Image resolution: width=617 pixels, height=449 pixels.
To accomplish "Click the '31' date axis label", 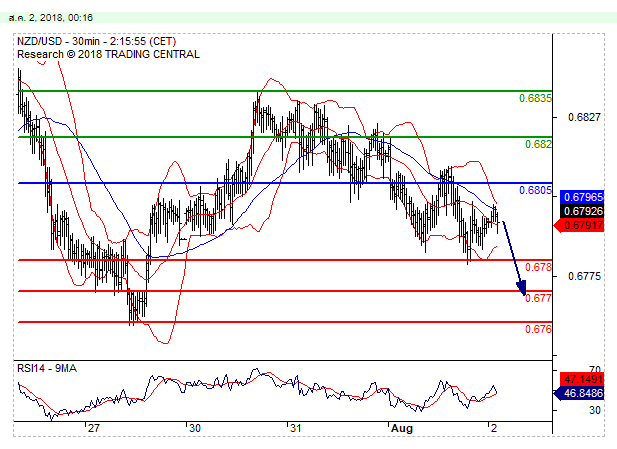I will pos(296,428).
